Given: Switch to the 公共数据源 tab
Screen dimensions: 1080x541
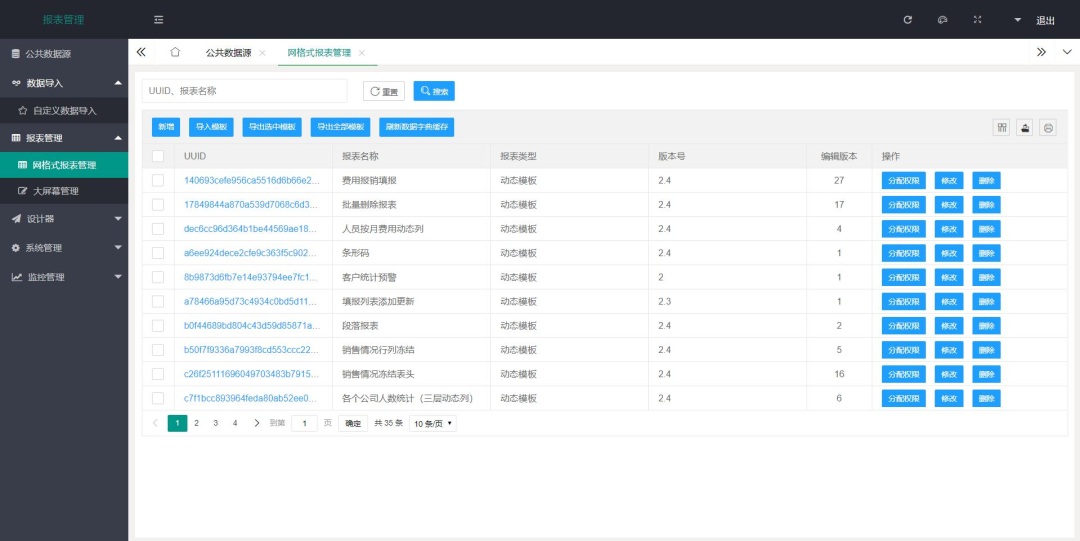Looking at the screenshot, I should [x=228, y=53].
